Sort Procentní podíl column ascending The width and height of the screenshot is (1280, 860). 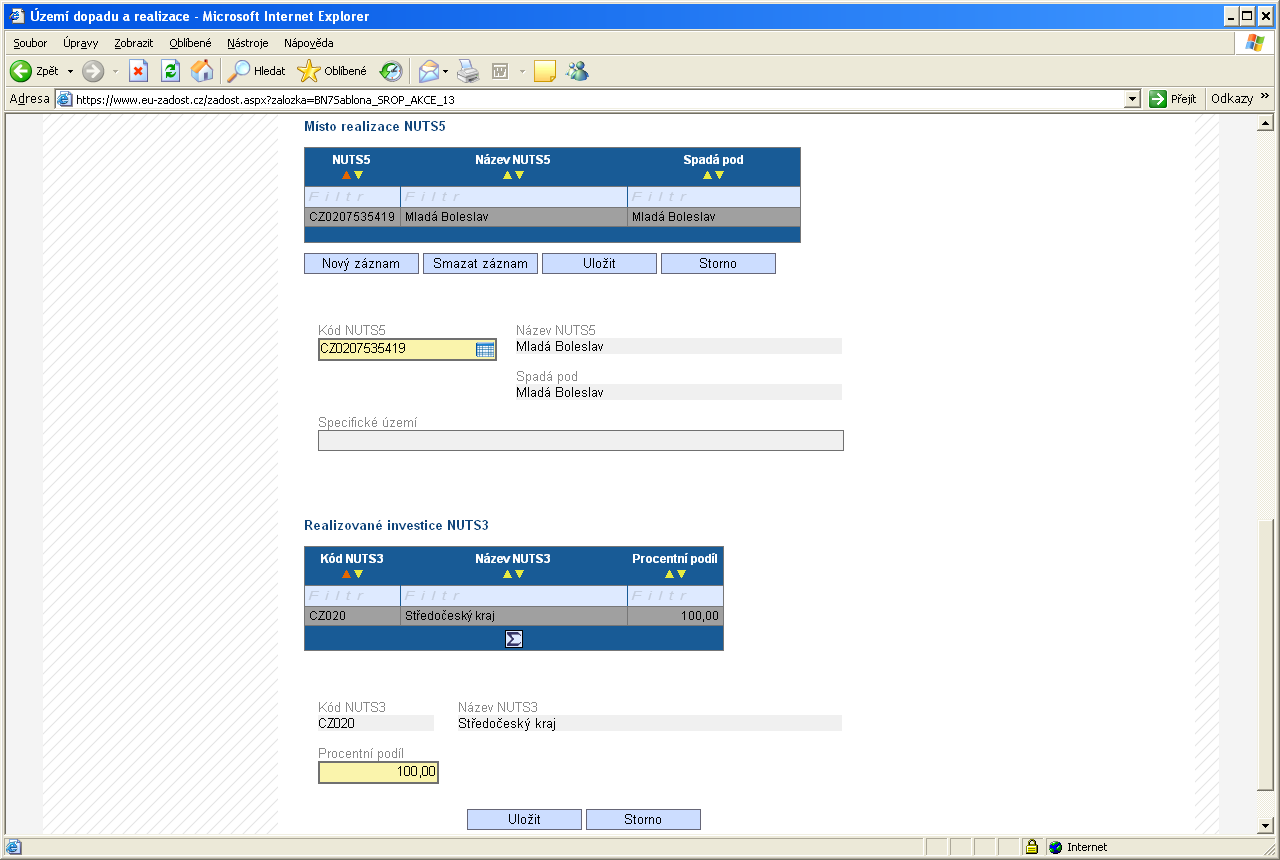point(669,574)
